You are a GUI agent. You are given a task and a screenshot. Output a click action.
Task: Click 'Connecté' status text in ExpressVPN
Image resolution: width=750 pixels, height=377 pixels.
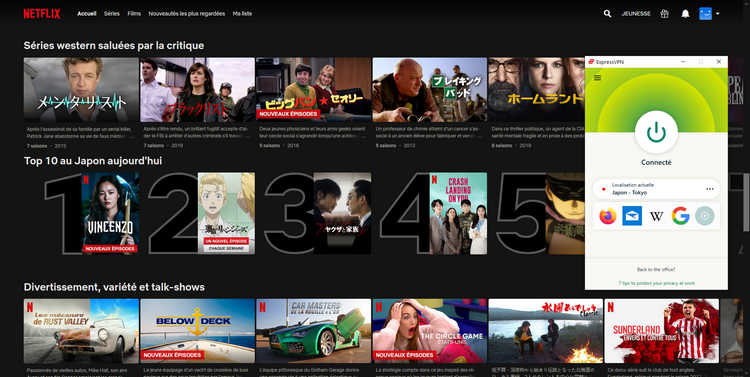656,163
